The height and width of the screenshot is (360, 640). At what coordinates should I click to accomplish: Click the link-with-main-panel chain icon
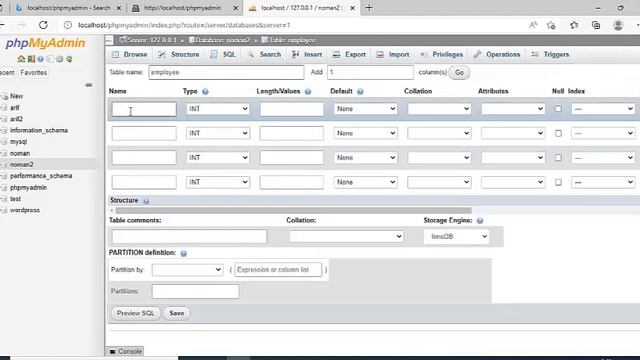pyautogui.click(x=89, y=85)
